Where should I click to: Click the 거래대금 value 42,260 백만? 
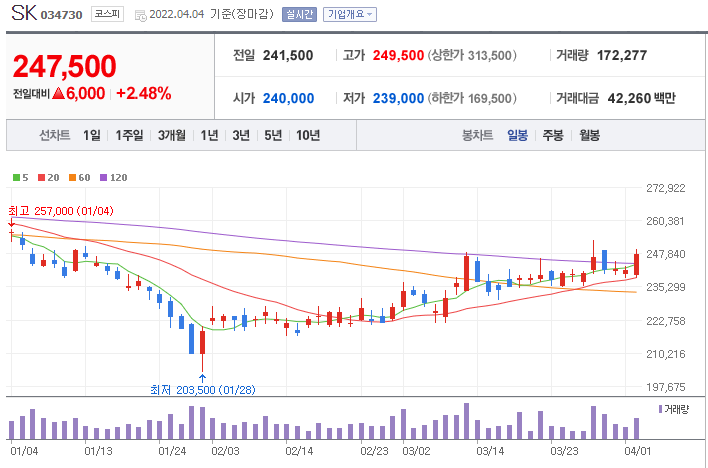click(642, 98)
